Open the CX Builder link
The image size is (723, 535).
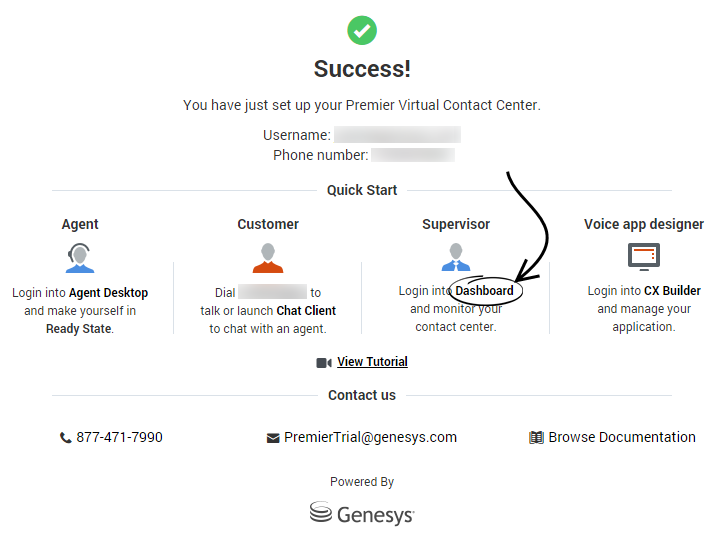click(x=672, y=291)
